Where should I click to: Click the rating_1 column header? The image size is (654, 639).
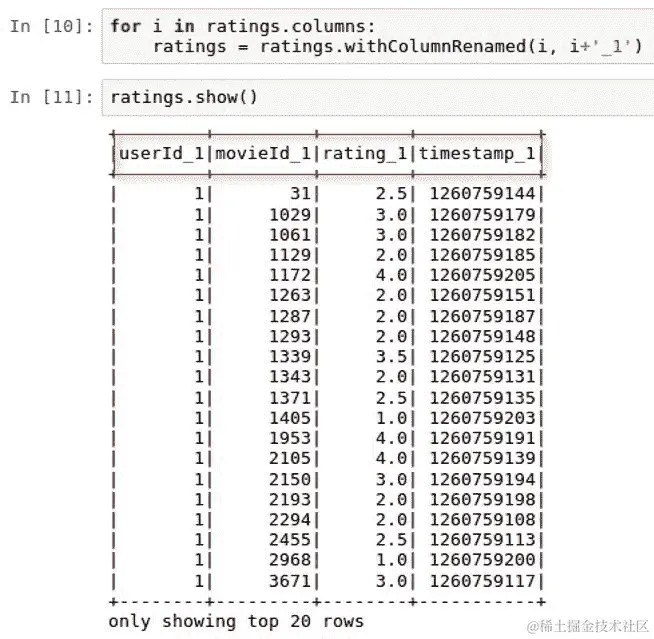365,153
